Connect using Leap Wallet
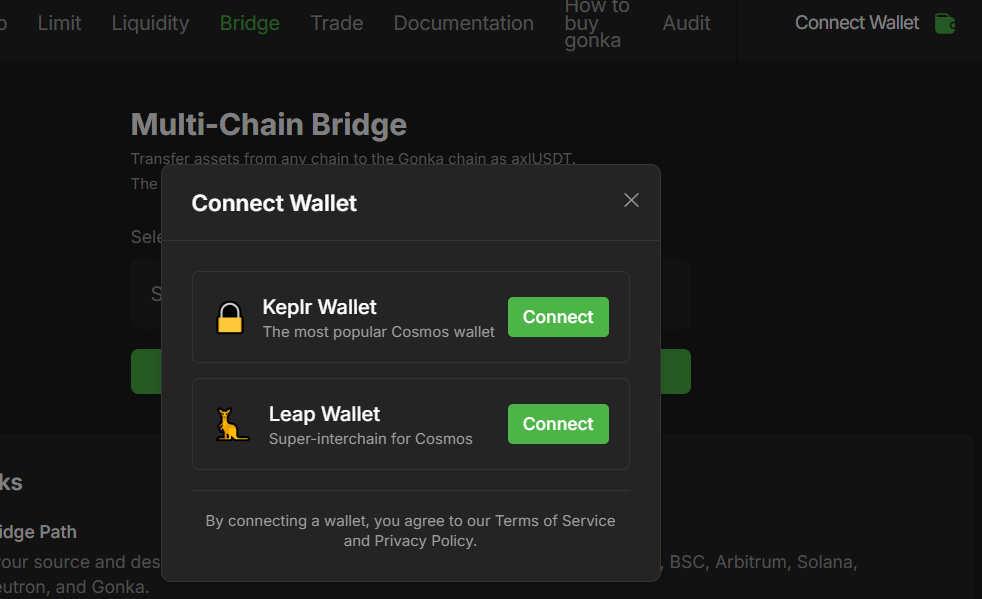 (x=557, y=423)
